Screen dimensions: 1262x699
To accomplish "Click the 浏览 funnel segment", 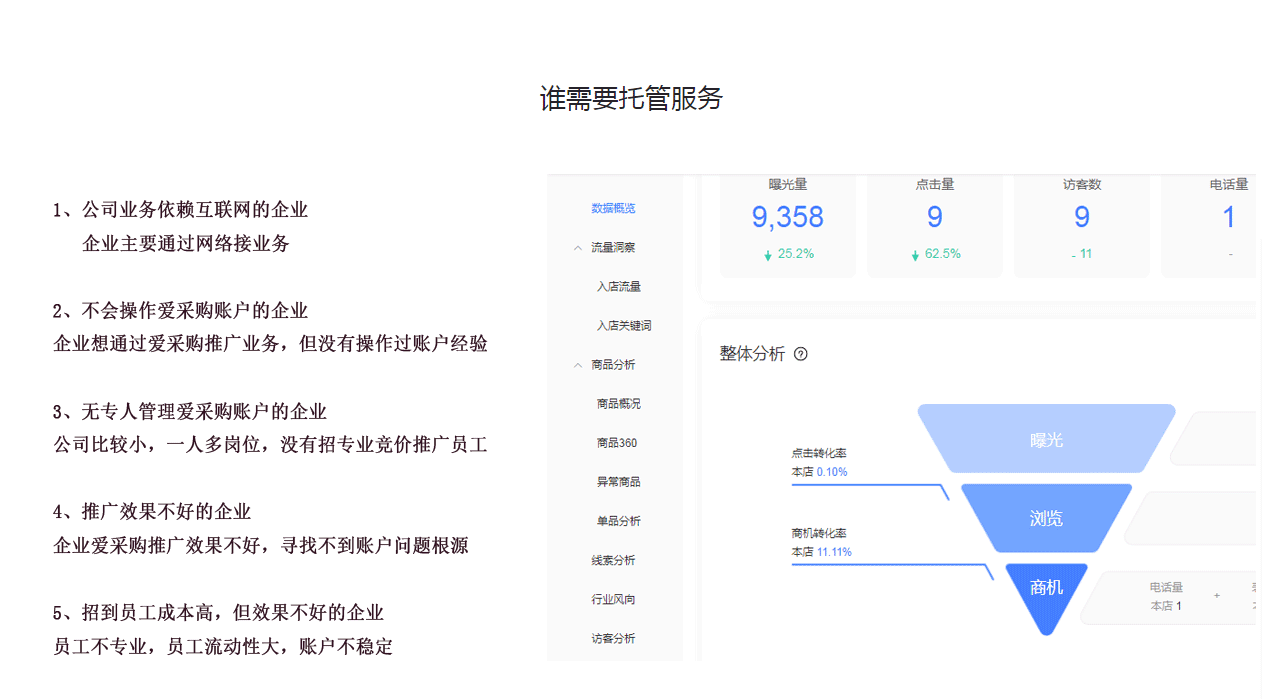I will 1046,518.
